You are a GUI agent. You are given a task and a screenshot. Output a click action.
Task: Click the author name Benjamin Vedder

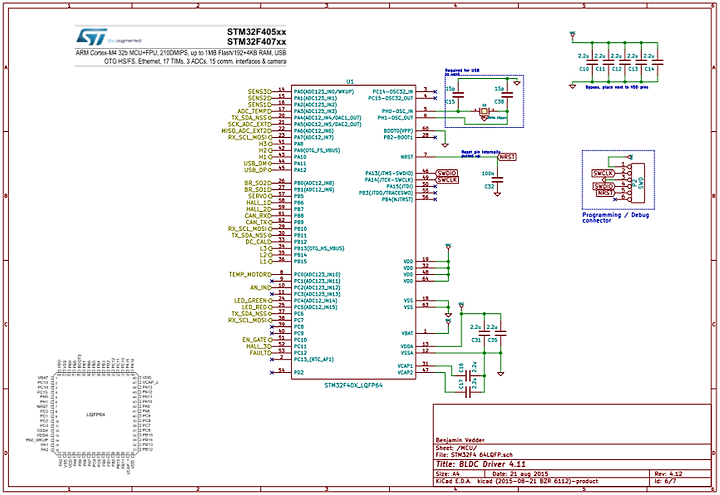(x=460, y=440)
